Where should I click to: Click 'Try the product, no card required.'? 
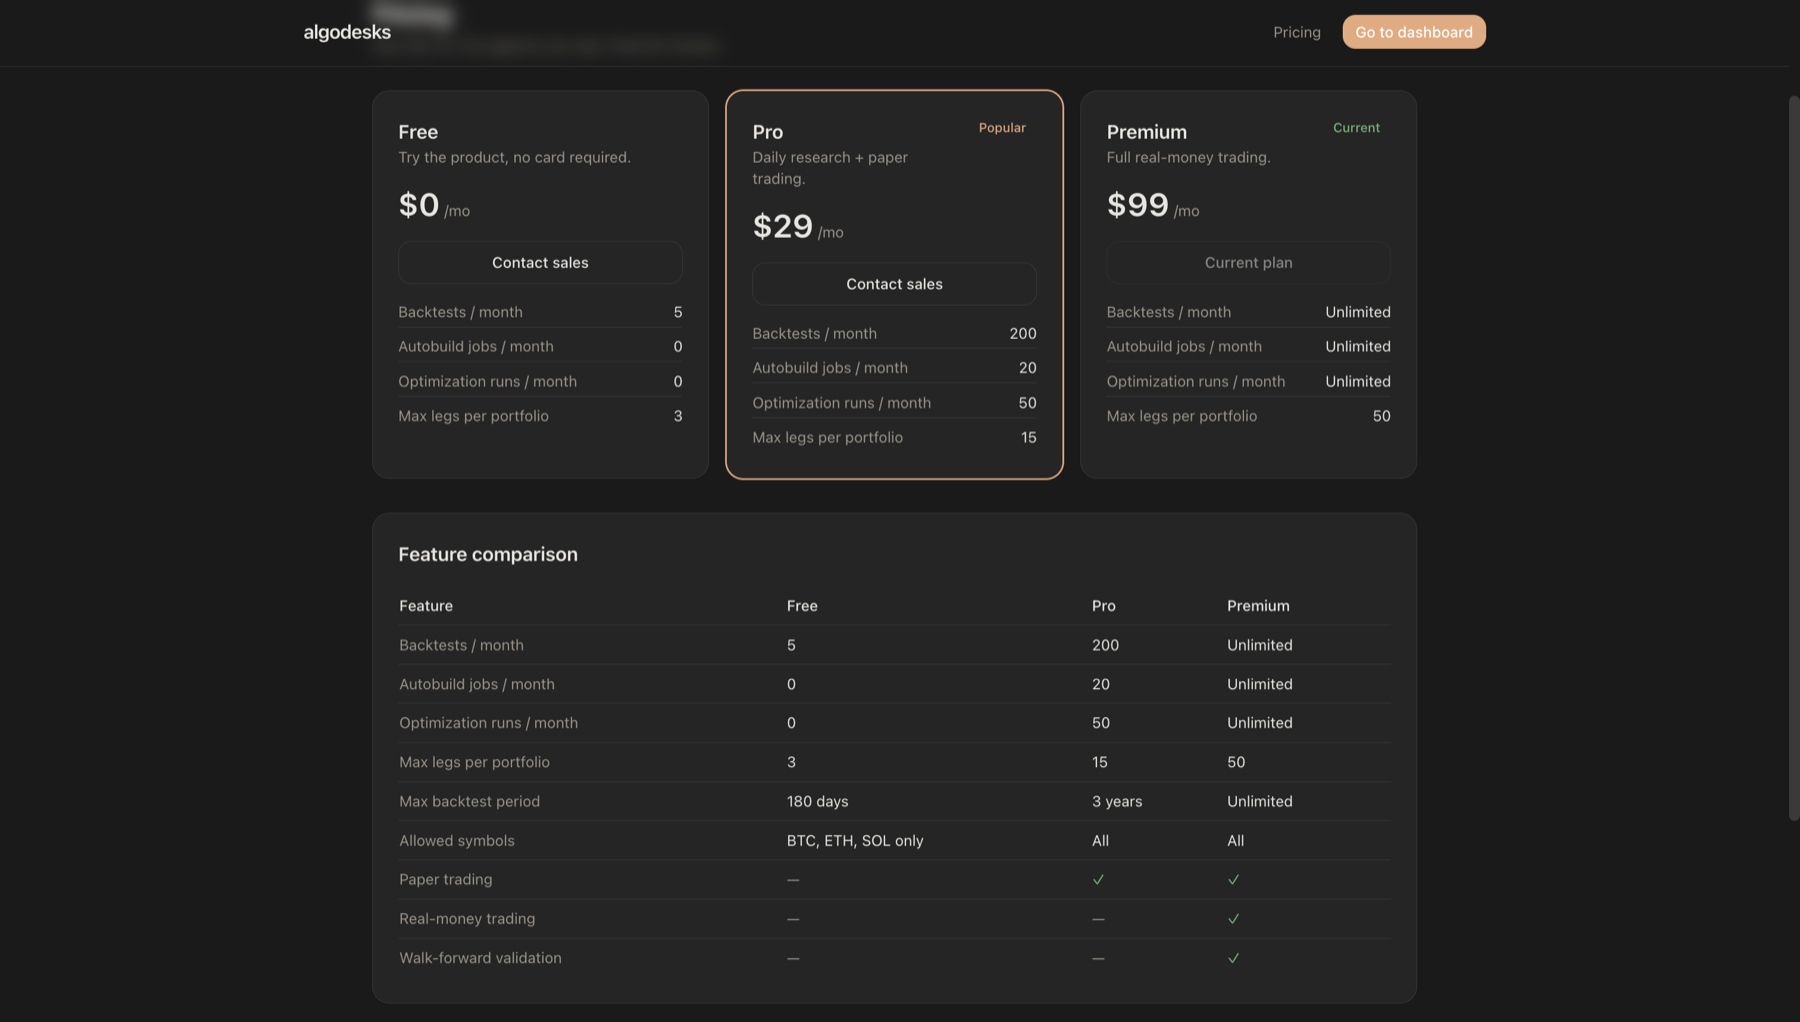(x=514, y=157)
